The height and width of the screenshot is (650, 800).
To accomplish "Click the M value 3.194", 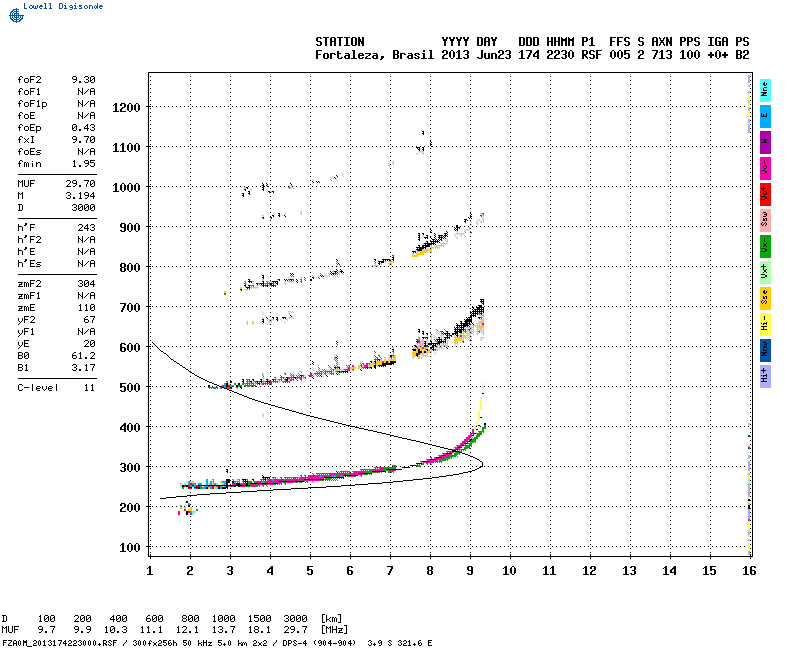I will click(80, 196).
